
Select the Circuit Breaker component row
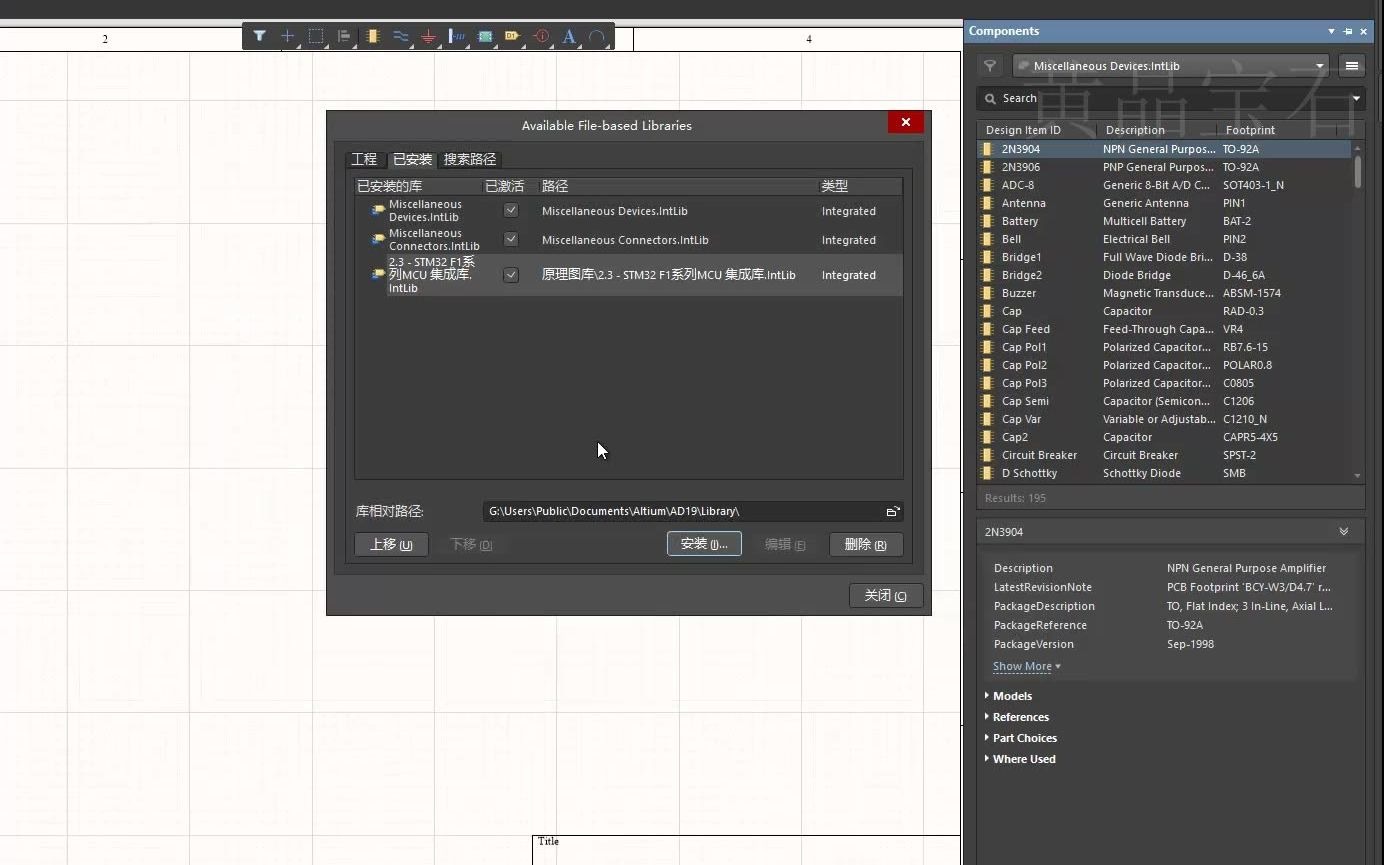point(1165,455)
